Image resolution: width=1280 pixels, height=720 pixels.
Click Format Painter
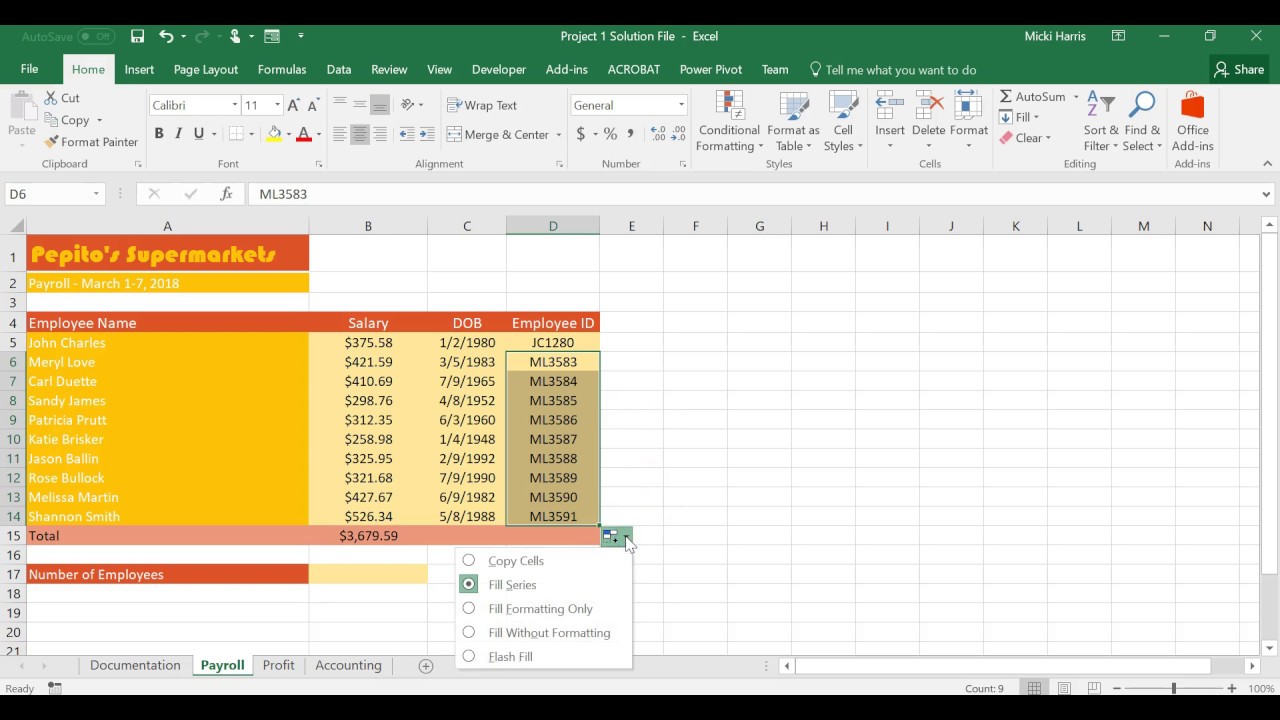tap(91, 142)
